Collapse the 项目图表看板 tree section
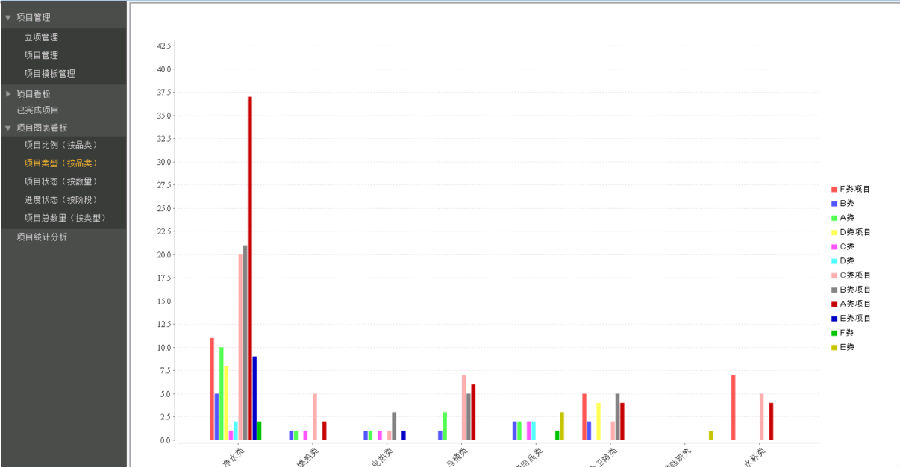The width and height of the screenshot is (900, 467). (x=8, y=128)
